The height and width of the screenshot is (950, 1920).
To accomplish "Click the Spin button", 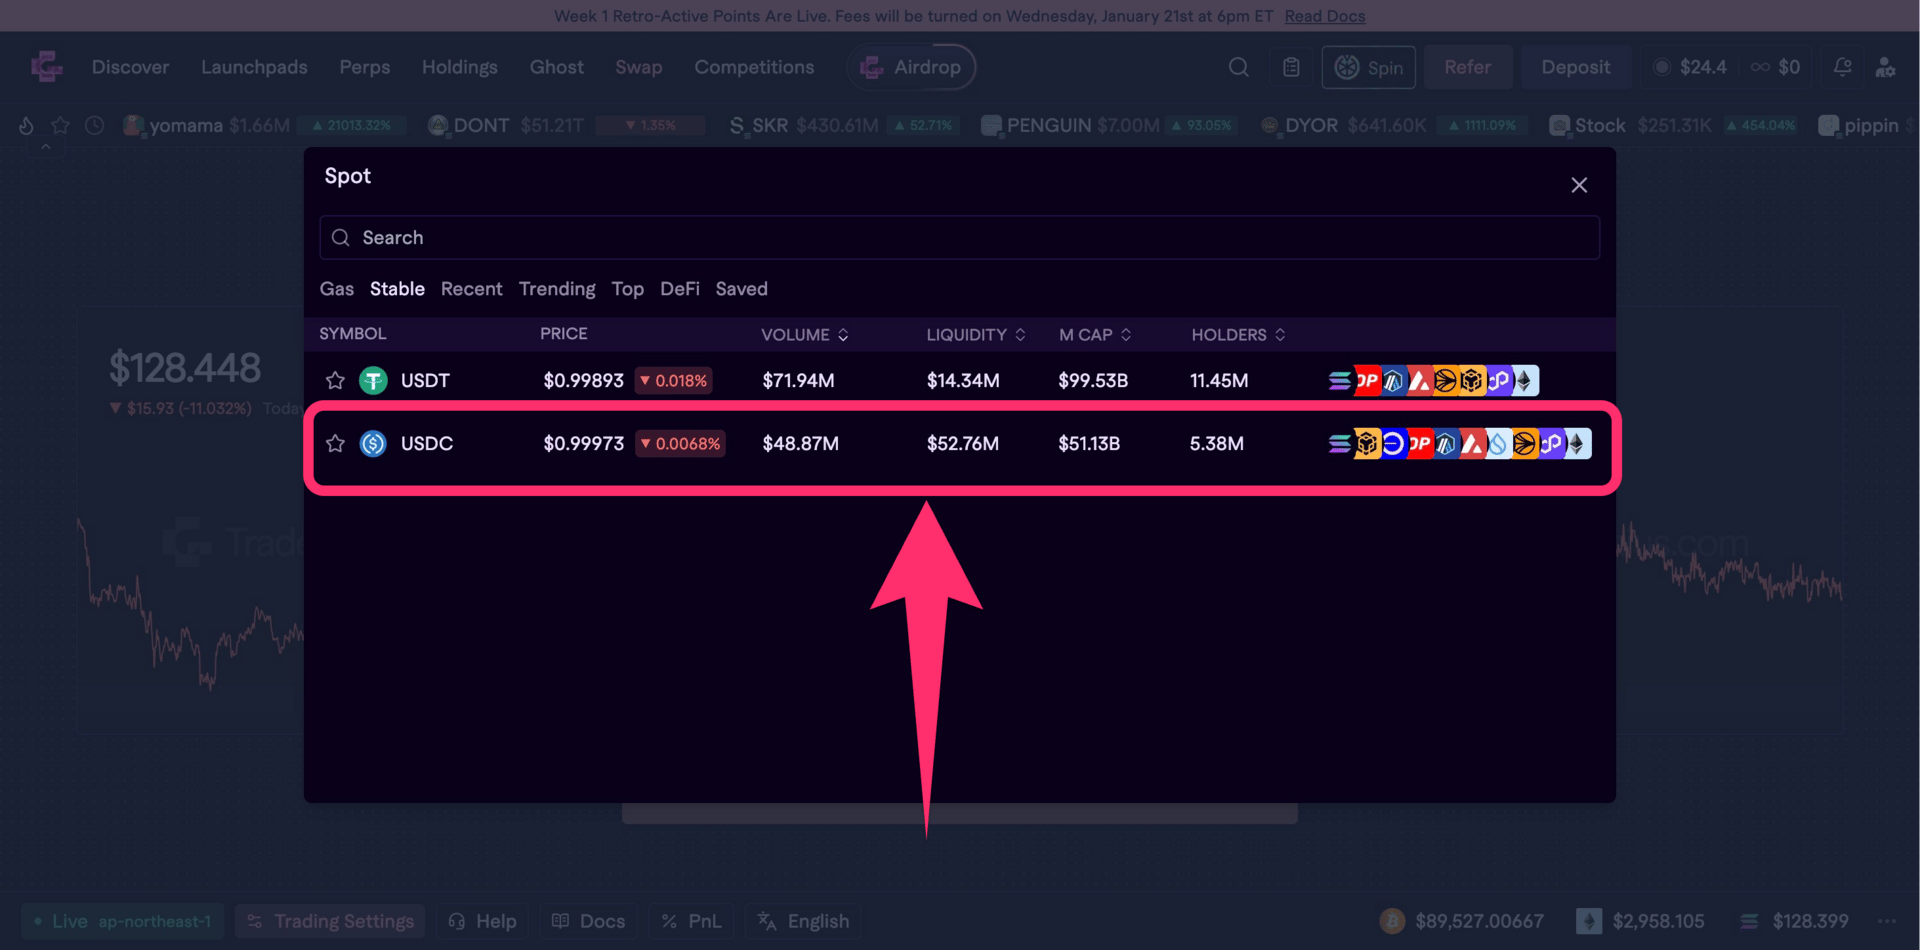I will [1369, 67].
